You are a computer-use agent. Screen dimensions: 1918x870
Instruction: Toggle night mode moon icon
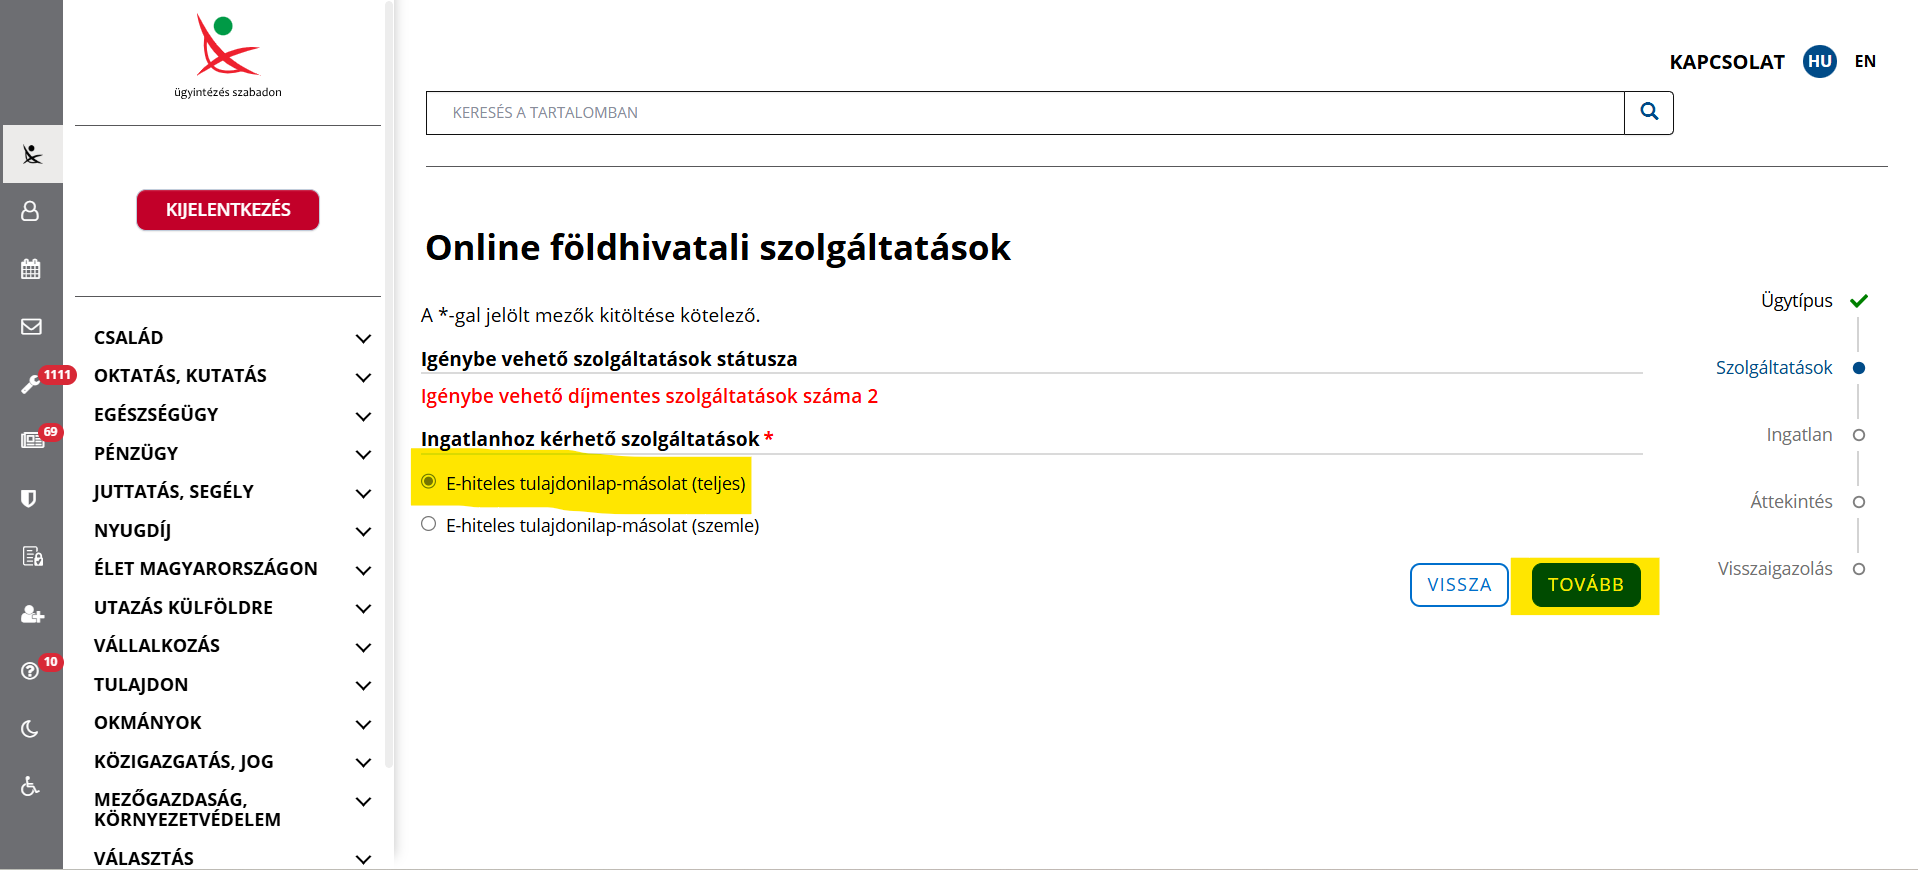pyautogui.click(x=31, y=729)
